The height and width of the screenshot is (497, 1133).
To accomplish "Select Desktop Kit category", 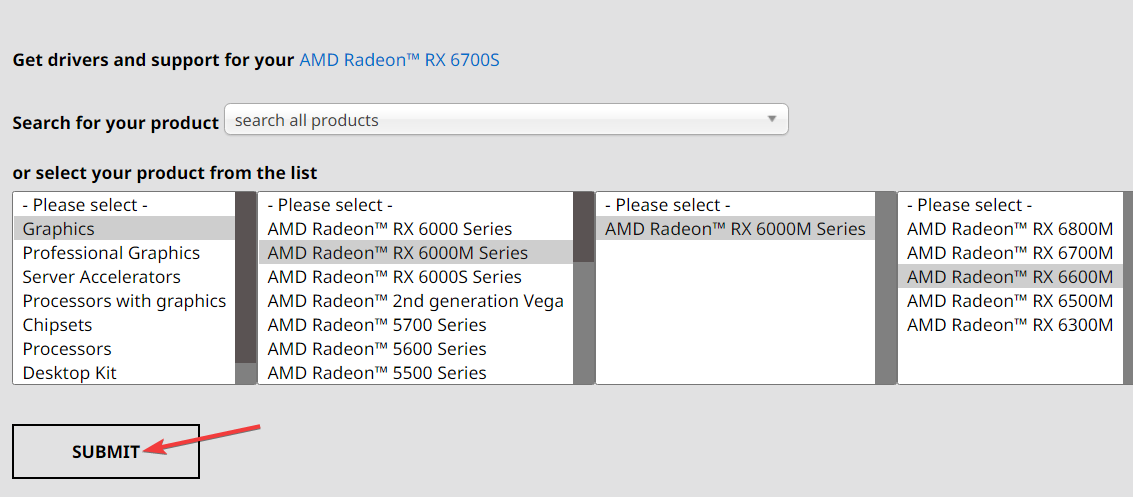I will [x=69, y=373].
